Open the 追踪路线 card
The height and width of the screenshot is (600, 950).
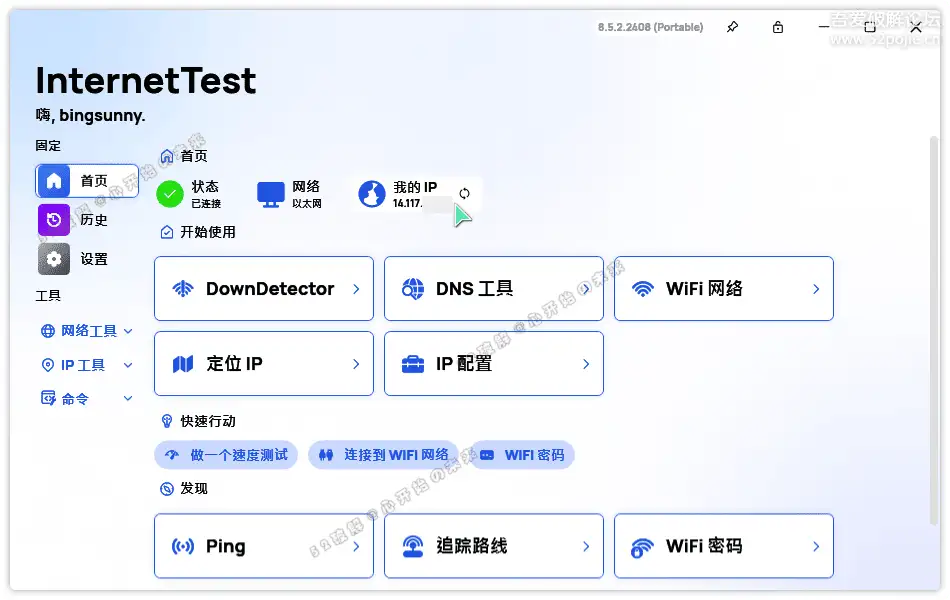pos(494,546)
